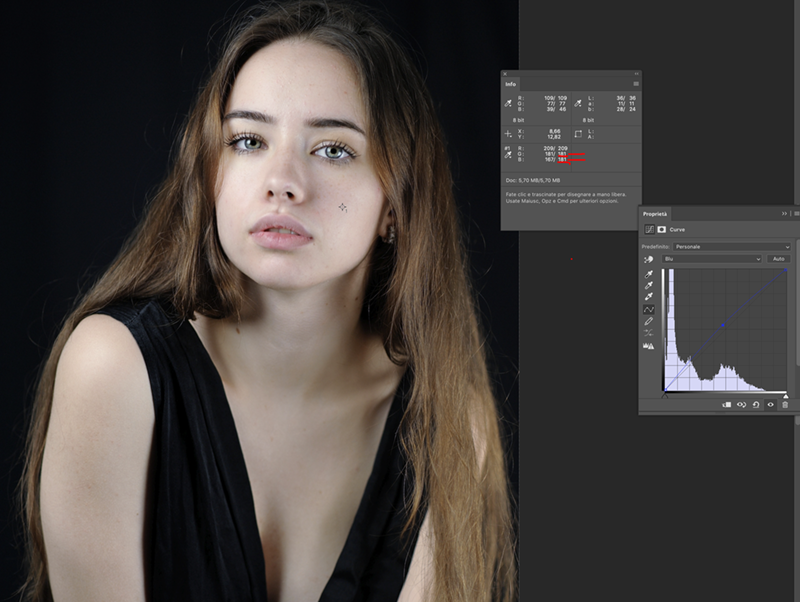Delete the Curves adjustment layer
800x602 pixels.
click(x=785, y=405)
